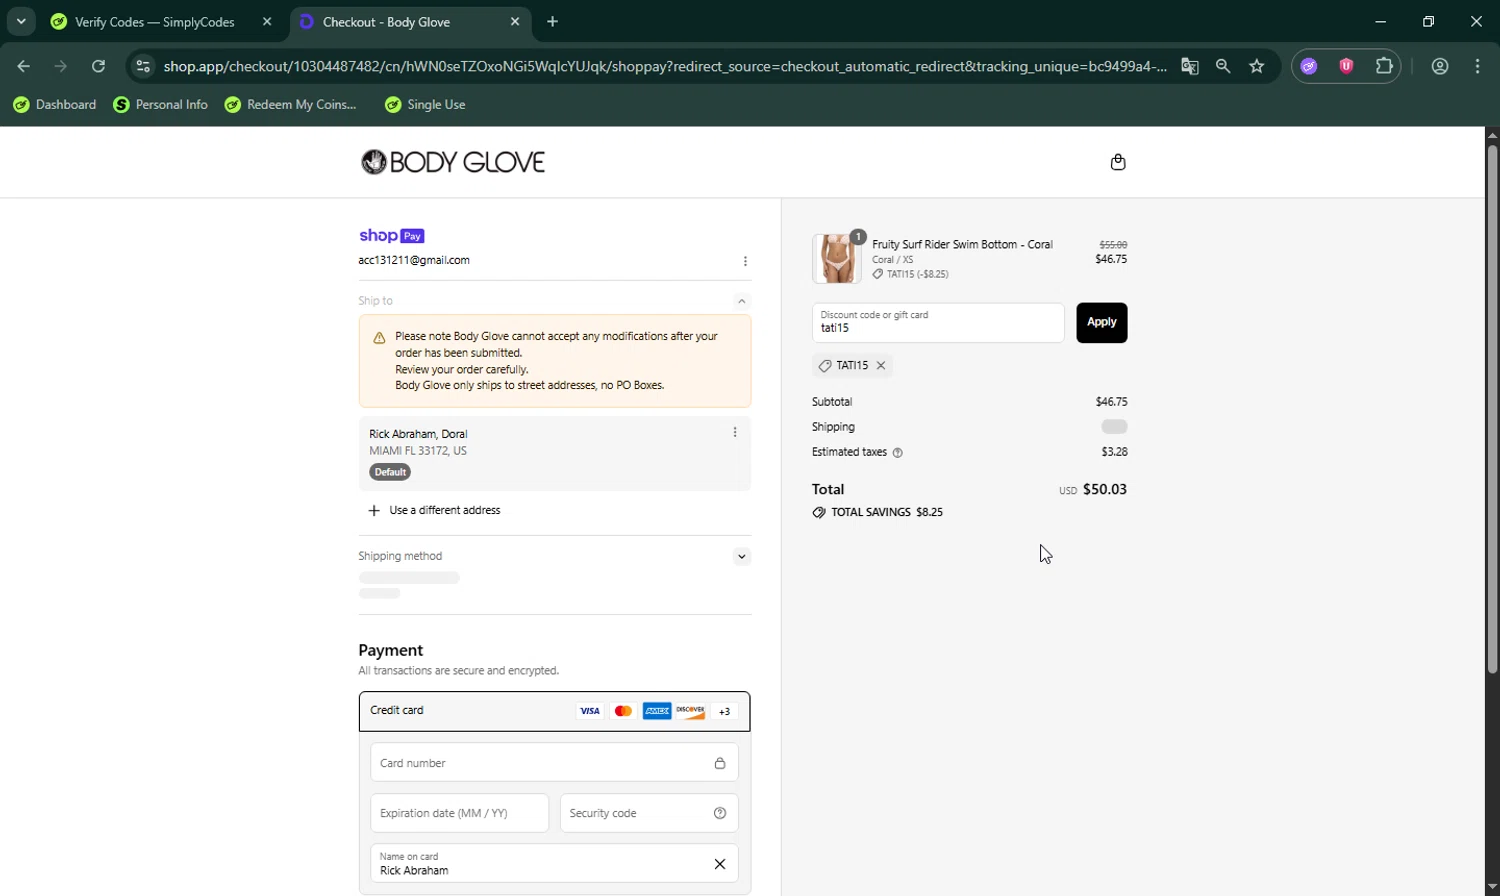Open the shopping bag cart icon

point(1118,162)
